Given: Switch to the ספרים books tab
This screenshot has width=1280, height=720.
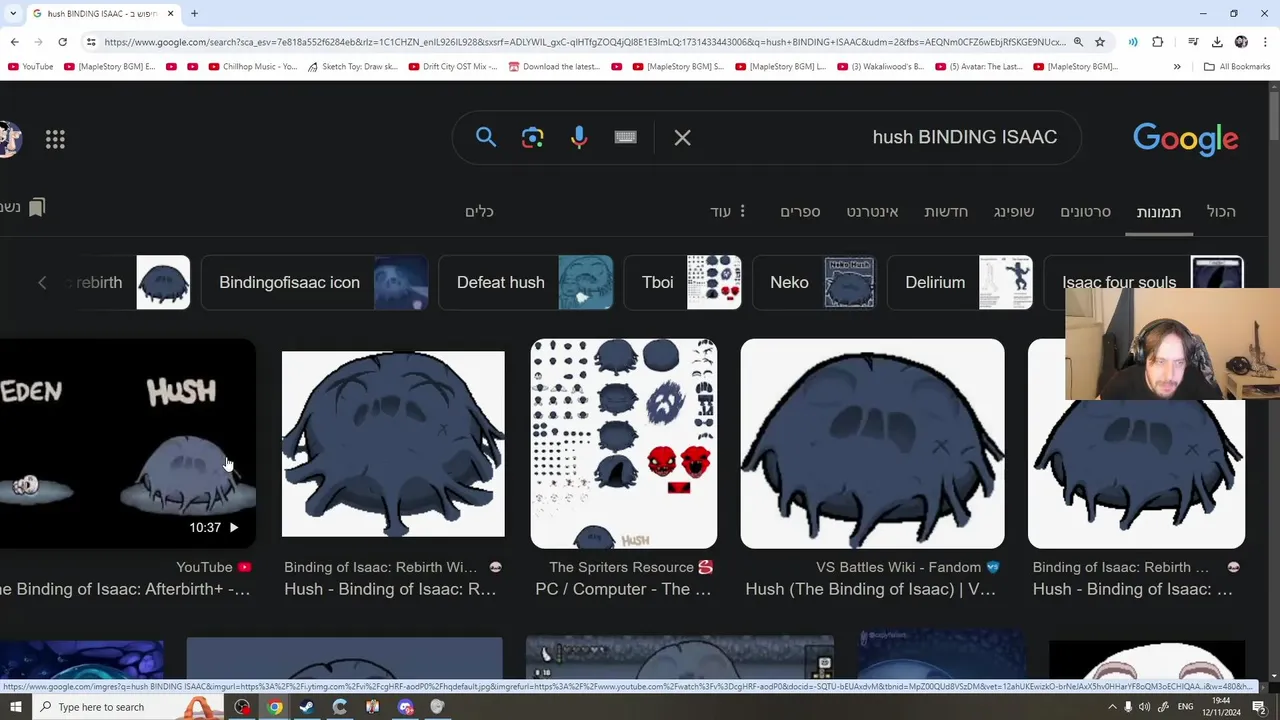Looking at the screenshot, I should [800, 211].
